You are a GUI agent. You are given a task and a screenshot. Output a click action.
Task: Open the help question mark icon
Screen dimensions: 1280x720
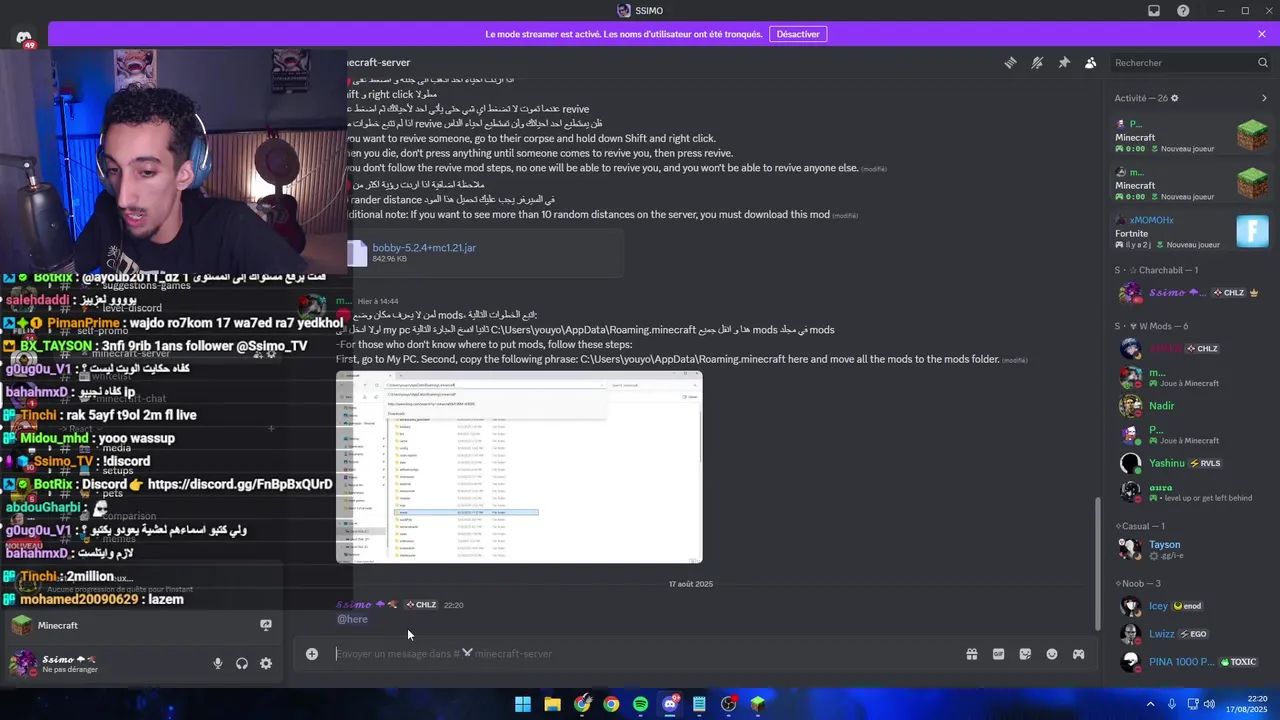coord(1183,11)
